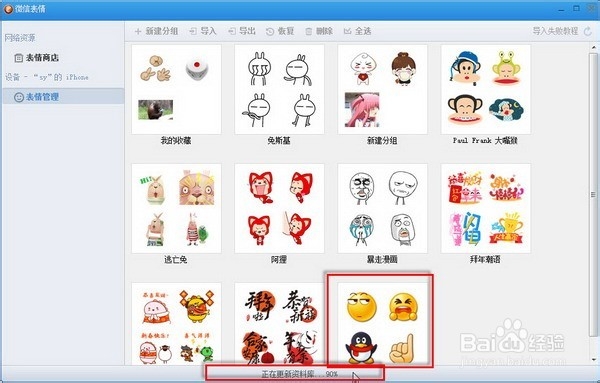
Task: Click the 删除 delete button
Action: [319, 31]
